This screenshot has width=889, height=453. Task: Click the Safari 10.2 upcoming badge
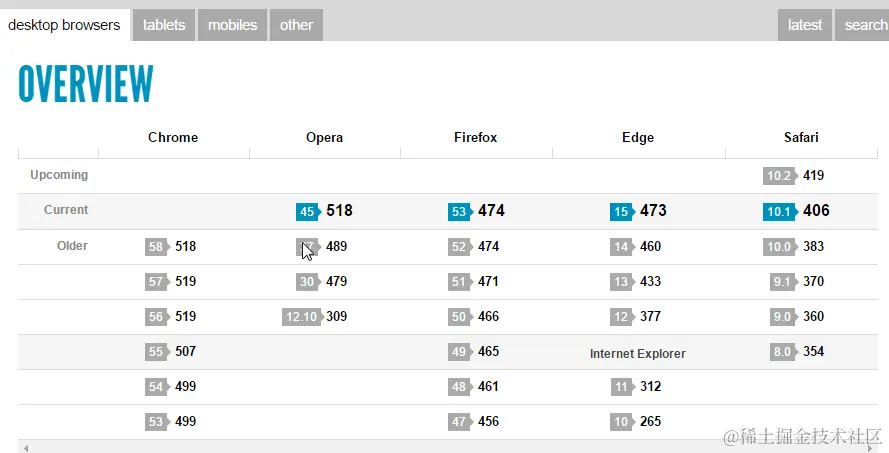click(x=781, y=176)
